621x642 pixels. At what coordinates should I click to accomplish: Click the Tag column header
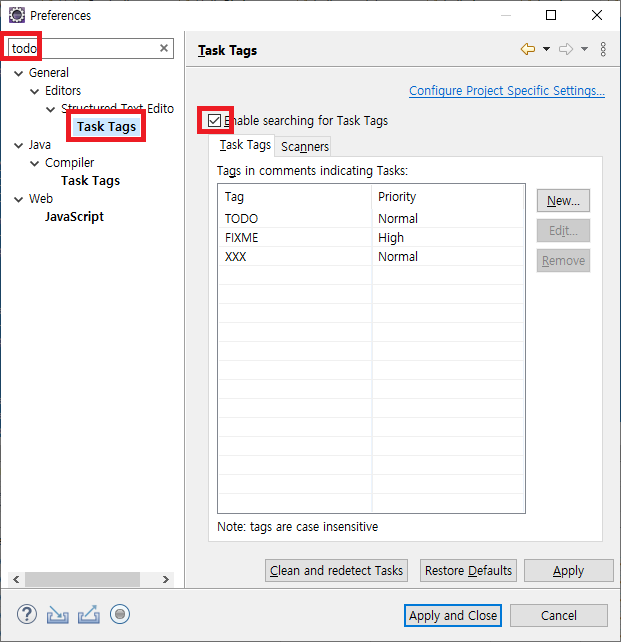[295, 197]
